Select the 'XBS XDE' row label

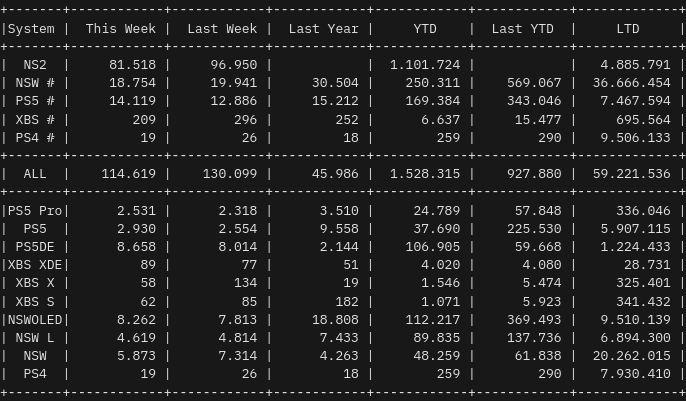pyautogui.click(x=35, y=265)
